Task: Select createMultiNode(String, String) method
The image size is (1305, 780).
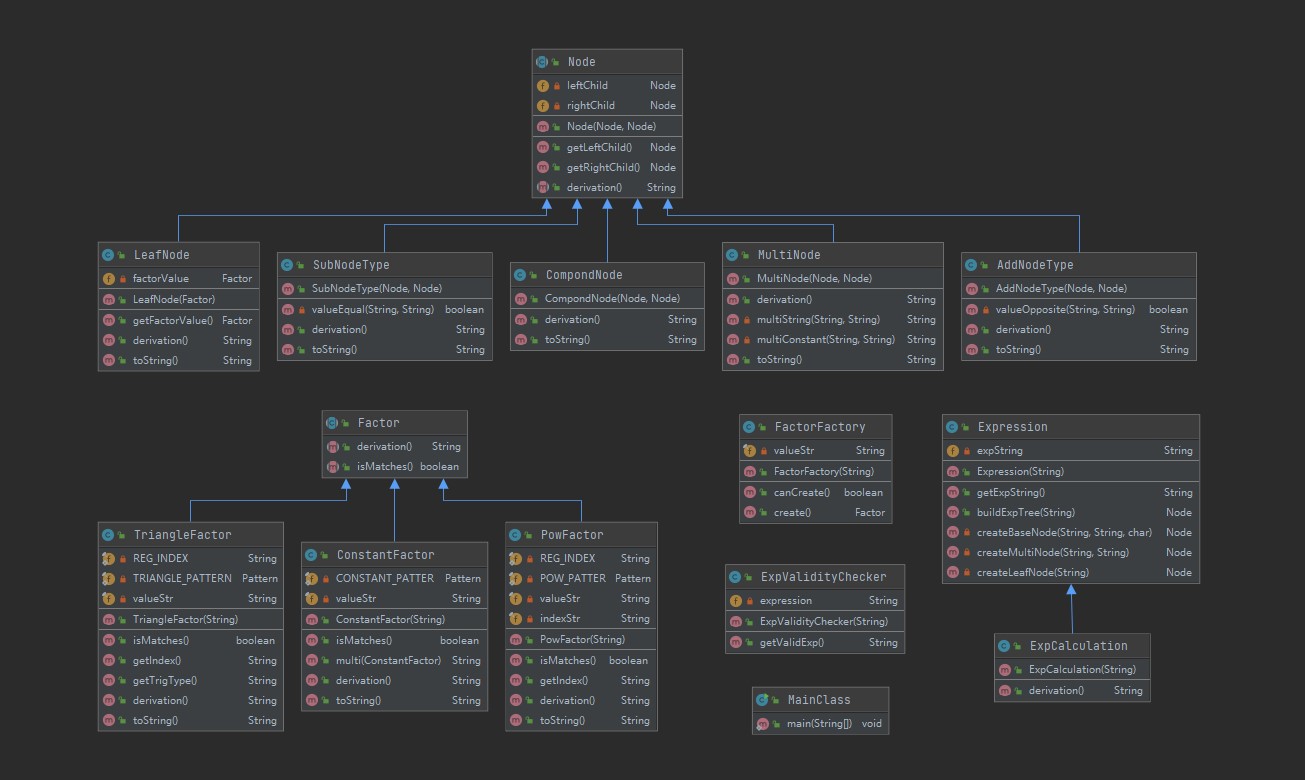Action: (x=1070, y=552)
